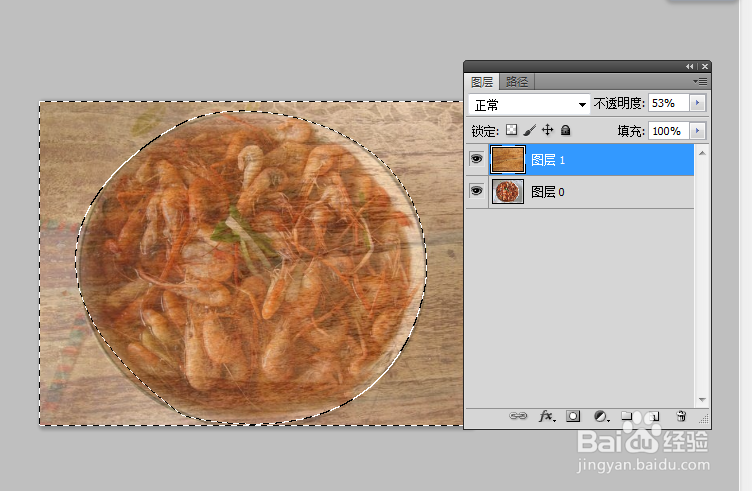Viewport: 752px width, 491px height.
Task: Click the layers list scroll up arrow
Action: click(x=702, y=153)
